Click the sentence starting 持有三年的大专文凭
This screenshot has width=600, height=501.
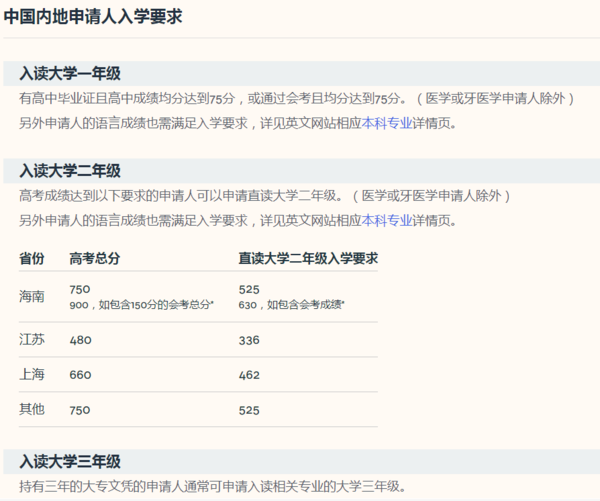pyautogui.click(x=212, y=486)
